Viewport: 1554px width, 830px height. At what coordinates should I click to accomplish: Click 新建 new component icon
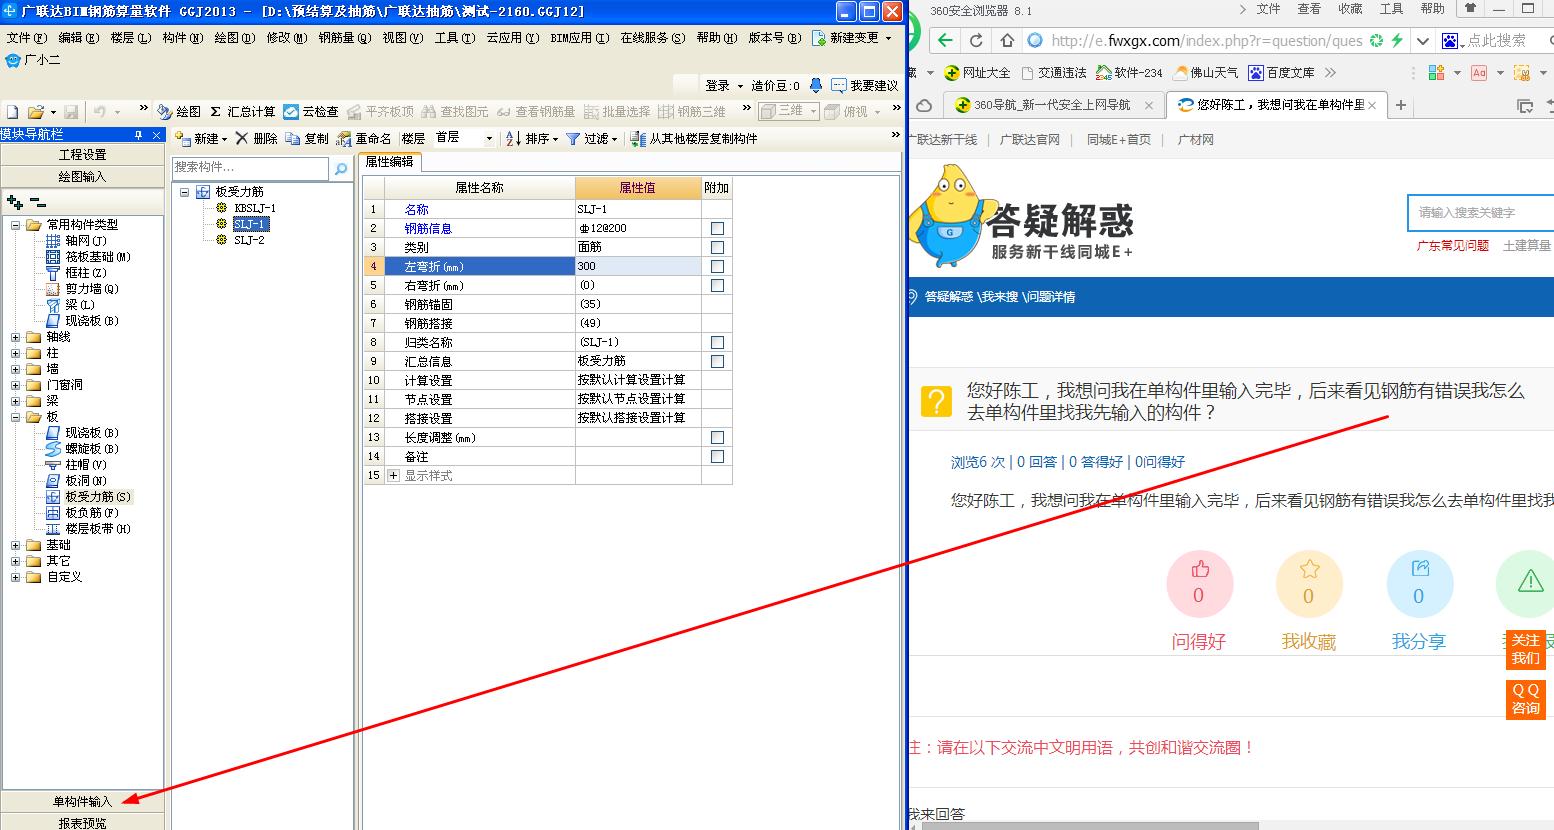200,139
